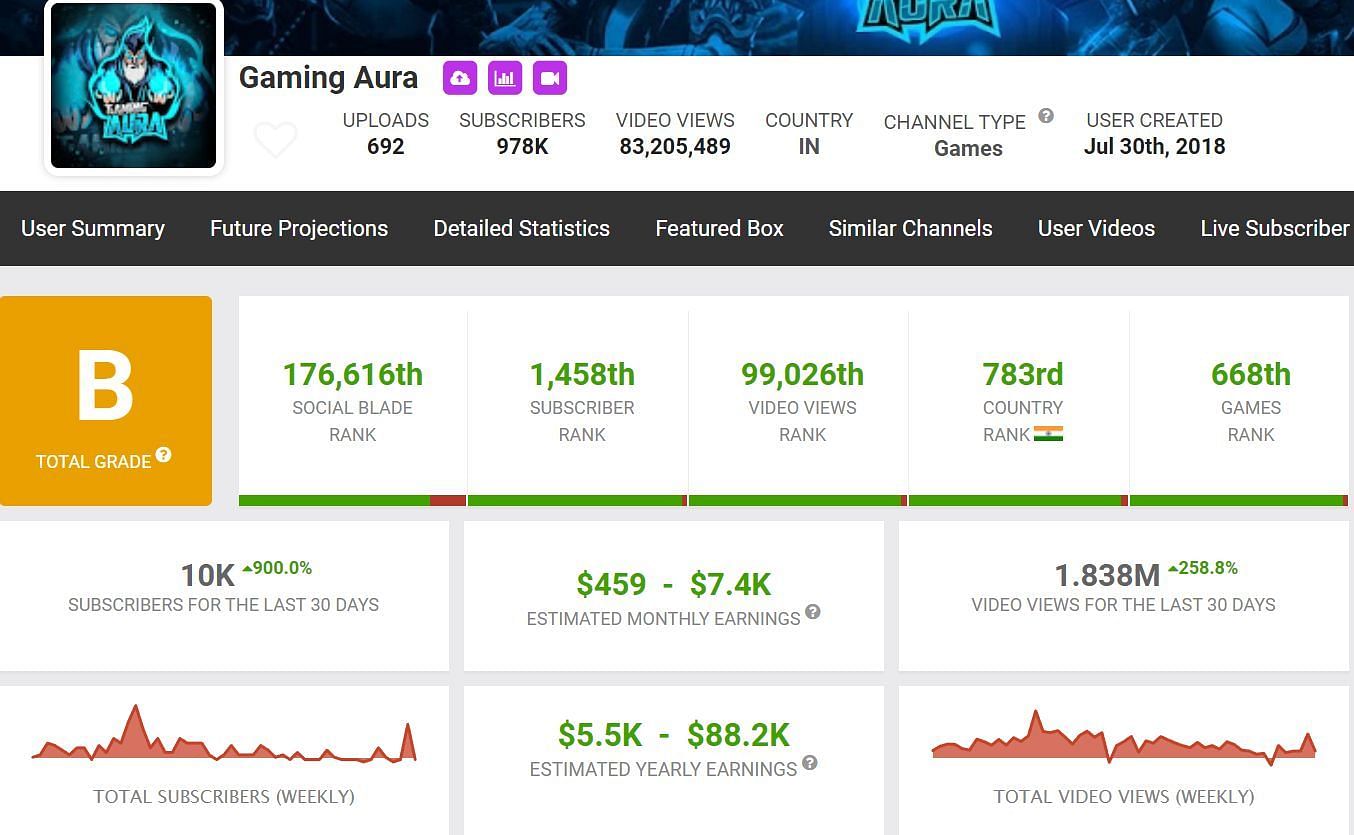Viewport: 1354px width, 835px height.
Task: Open the User Summary tab
Action: (93, 228)
